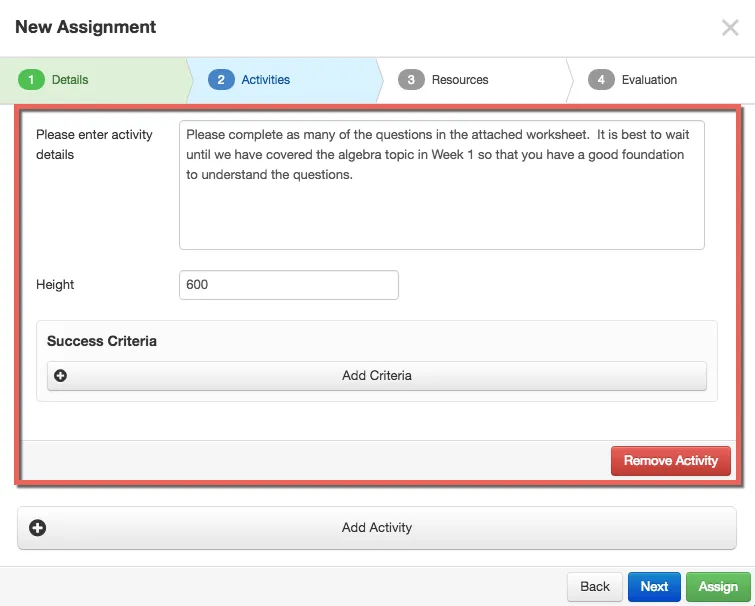This screenshot has height=606, width=755.
Task: Click the Add Criteria button
Action: tap(377, 376)
